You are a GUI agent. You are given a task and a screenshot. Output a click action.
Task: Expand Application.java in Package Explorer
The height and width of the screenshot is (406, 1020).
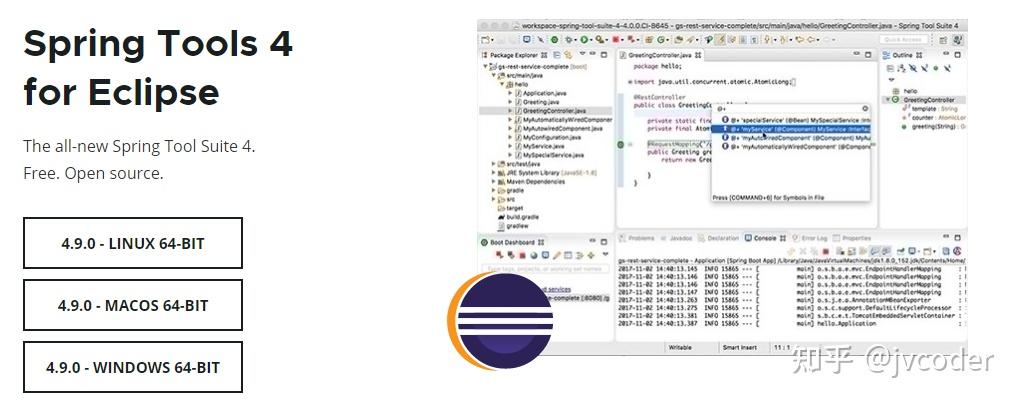point(510,94)
